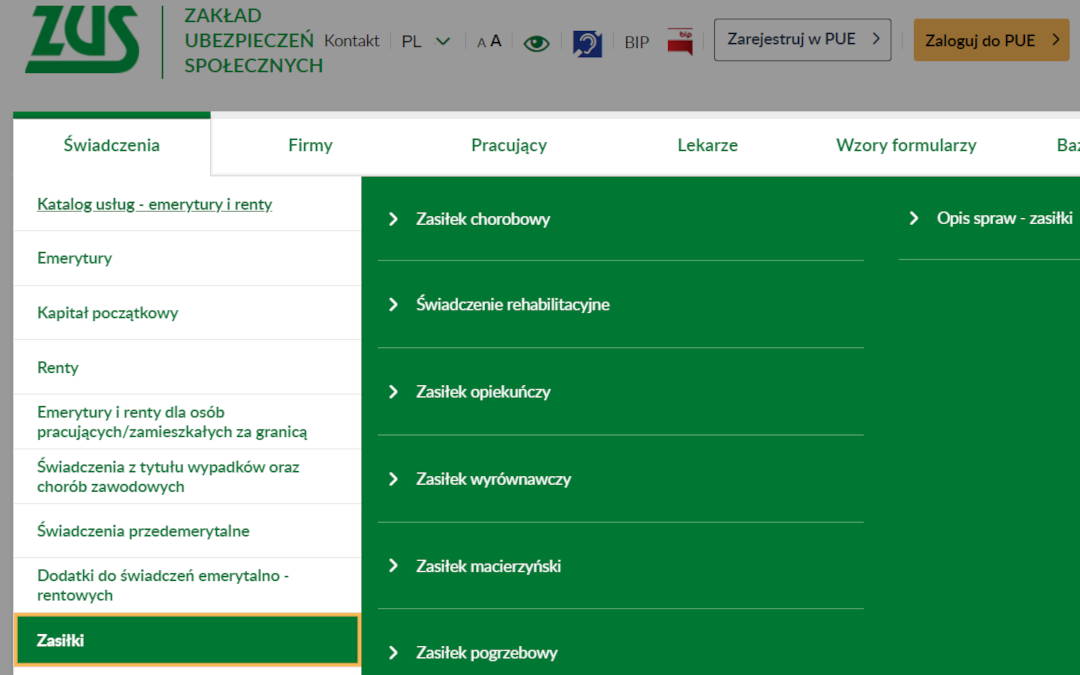This screenshot has width=1080, height=675.
Task: Open the Kontakt link
Action: (351, 41)
